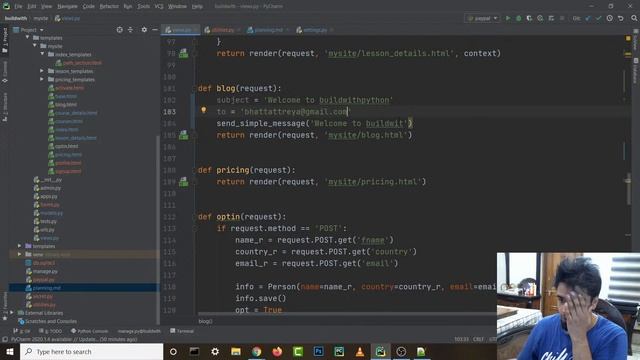The width and height of the screenshot is (640, 360).
Task: Collapse the index_templates folder
Action: click(x=42, y=54)
